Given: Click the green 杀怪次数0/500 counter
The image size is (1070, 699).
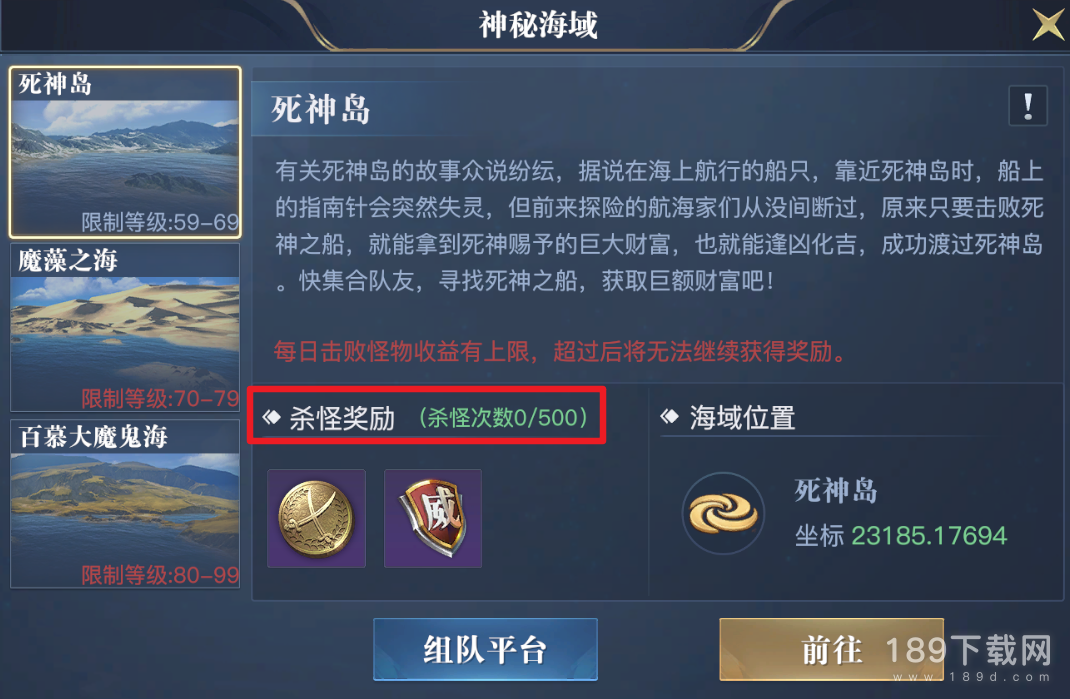Looking at the screenshot, I should coord(504,418).
